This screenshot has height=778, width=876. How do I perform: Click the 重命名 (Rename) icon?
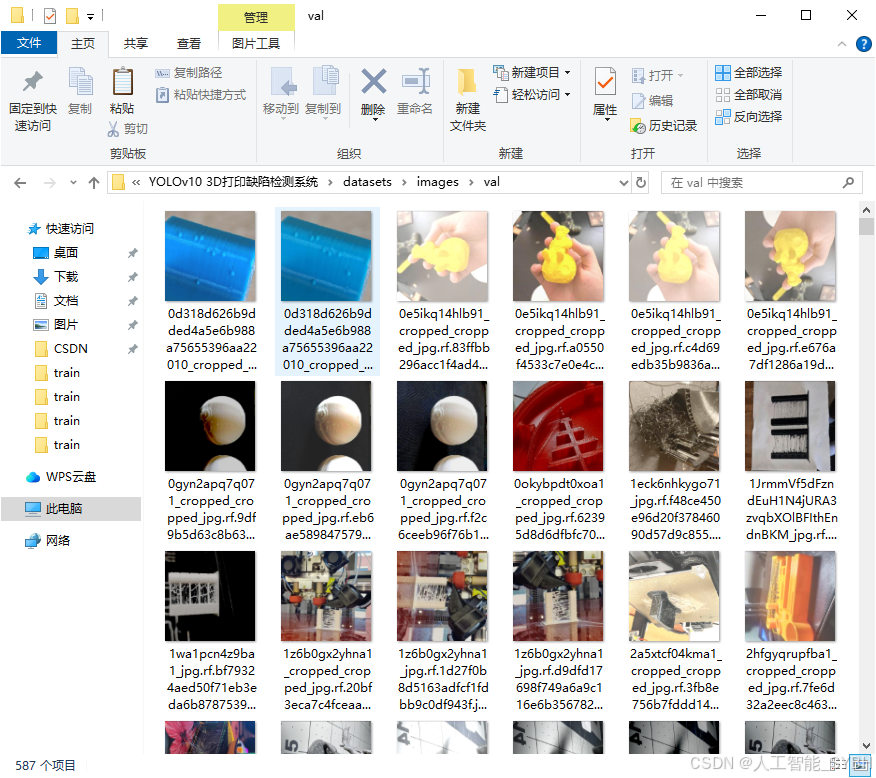pyautogui.click(x=411, y=84)
